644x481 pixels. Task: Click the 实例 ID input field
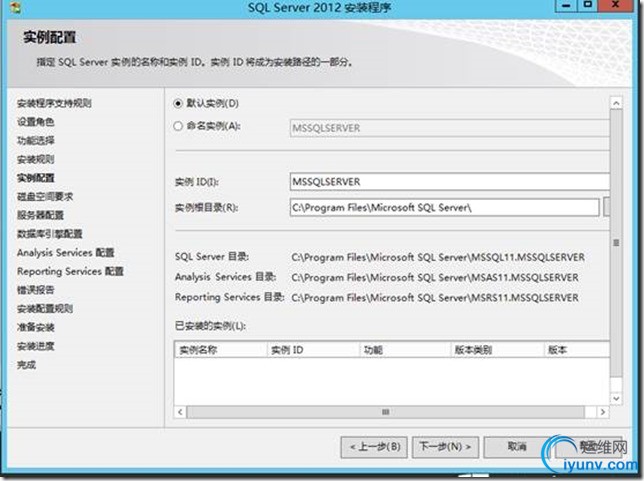coord(449,182)
